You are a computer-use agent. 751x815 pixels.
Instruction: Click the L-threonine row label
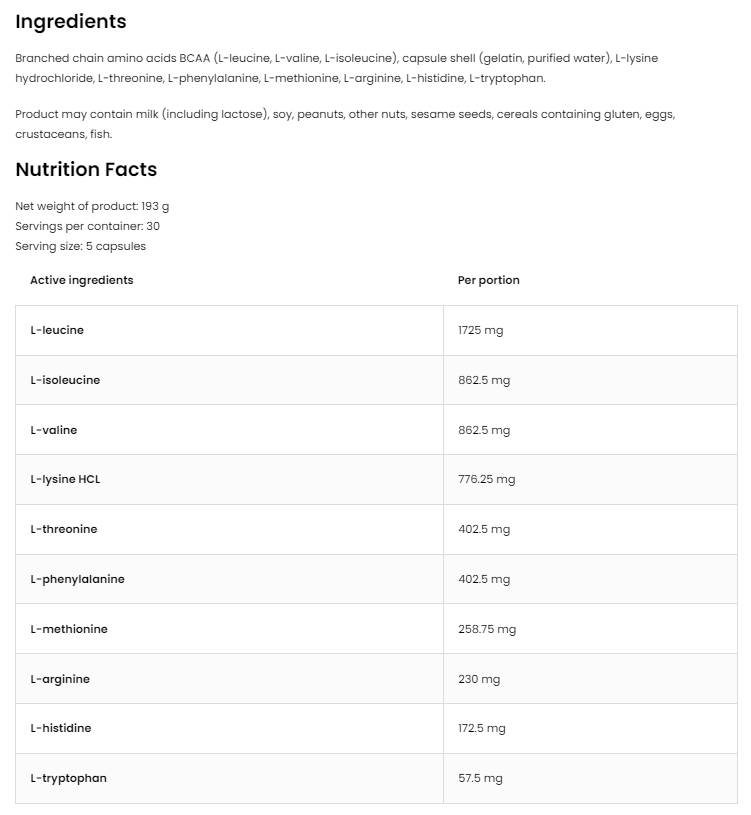[63, 529]
